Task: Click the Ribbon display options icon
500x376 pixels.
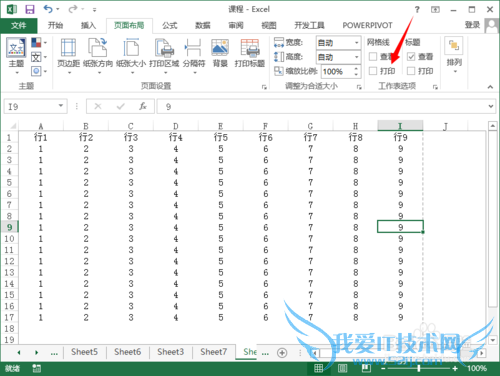Action: 435,9
